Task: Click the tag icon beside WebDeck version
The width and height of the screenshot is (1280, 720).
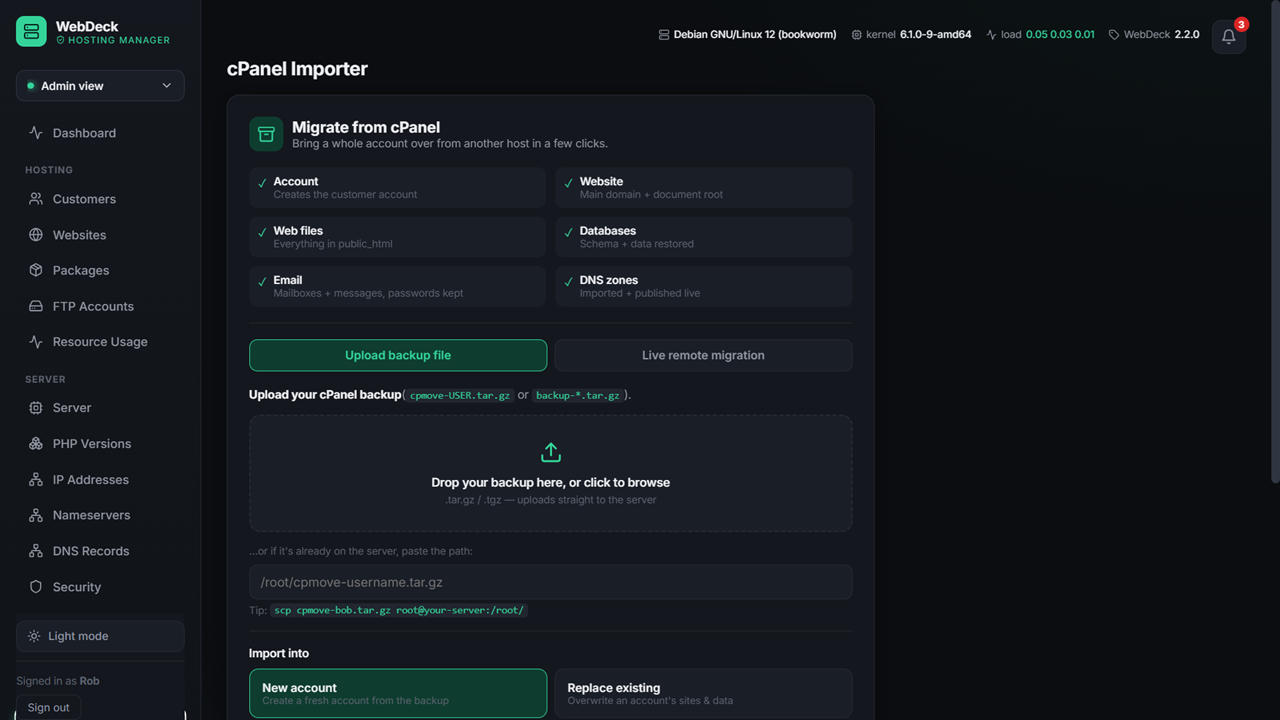Action: click(1114, 34)
